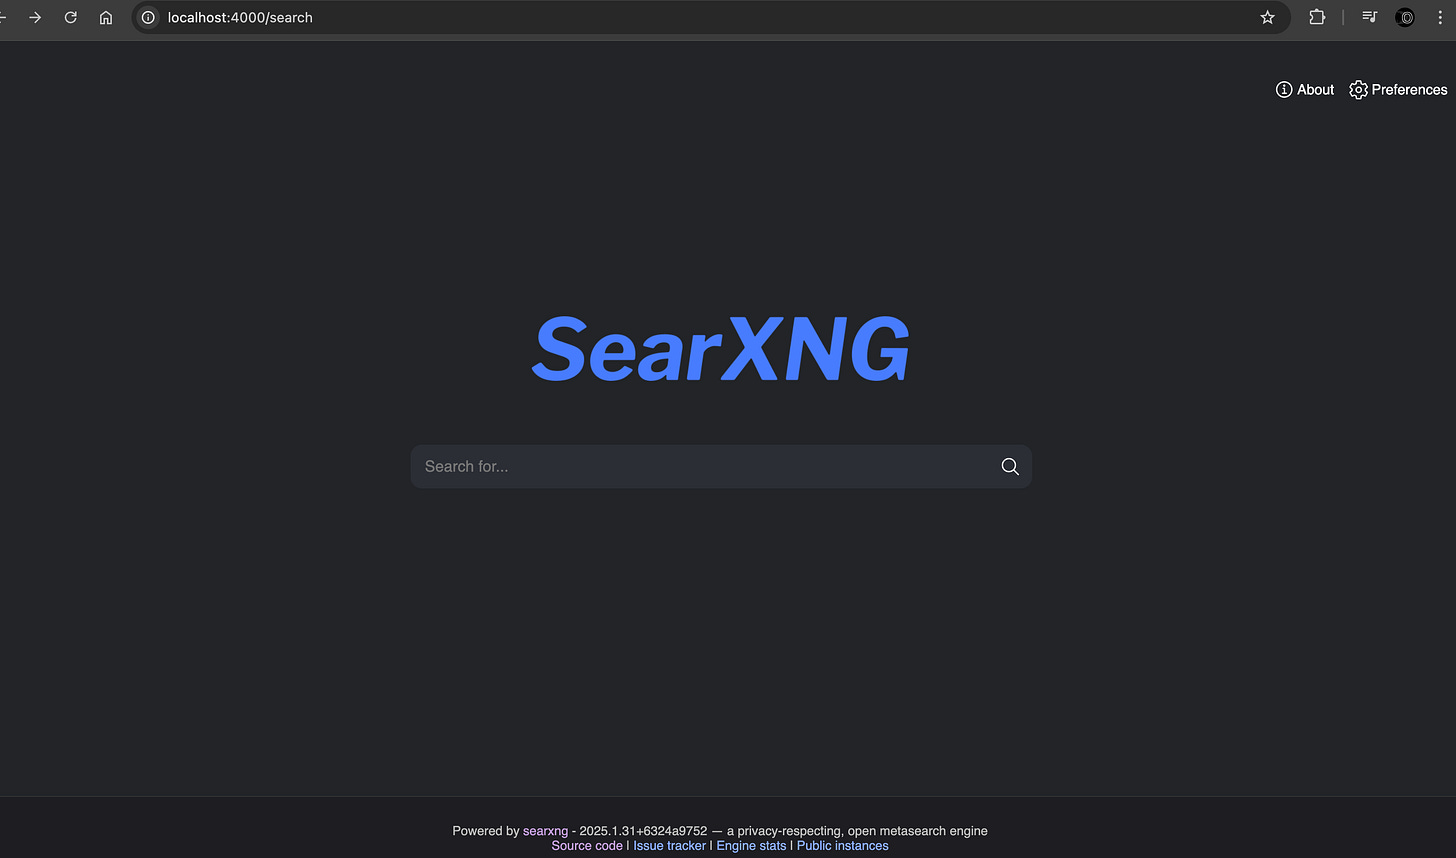
Task: Open the browser three-dot menu
Action: 1440,18
